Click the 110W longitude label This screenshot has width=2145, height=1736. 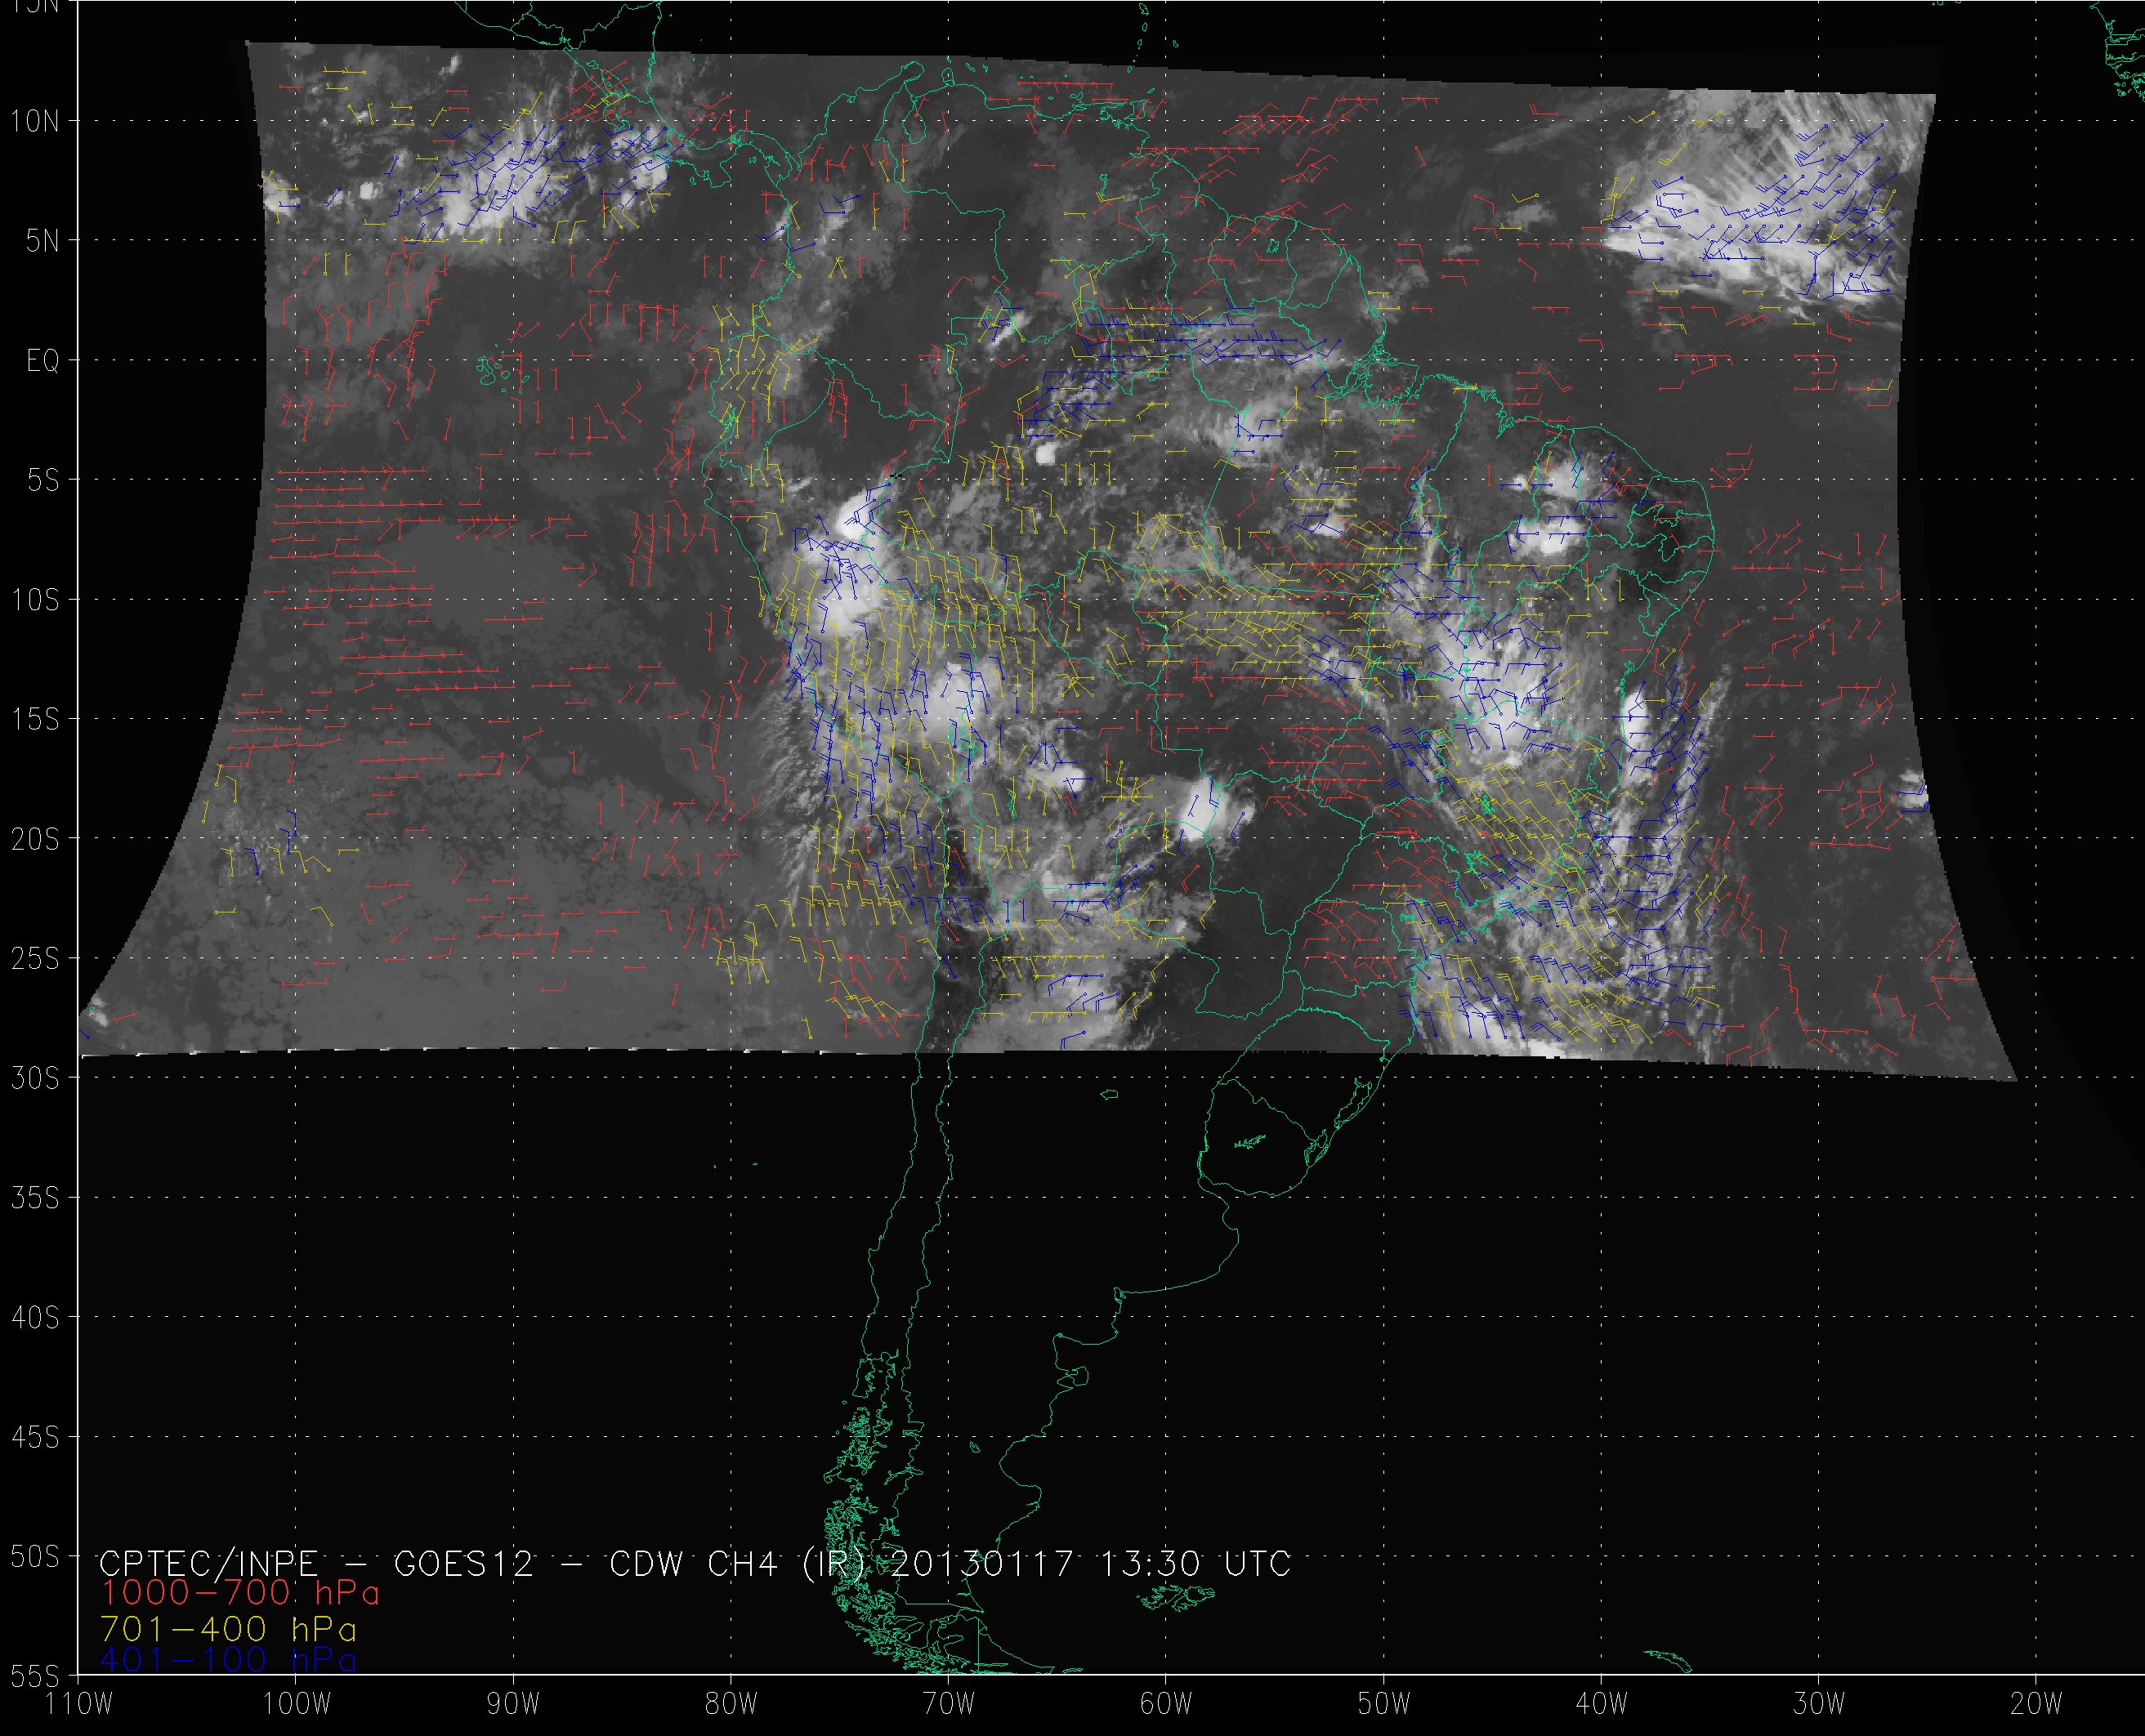pyautogui.click(x=79, y=1705)
